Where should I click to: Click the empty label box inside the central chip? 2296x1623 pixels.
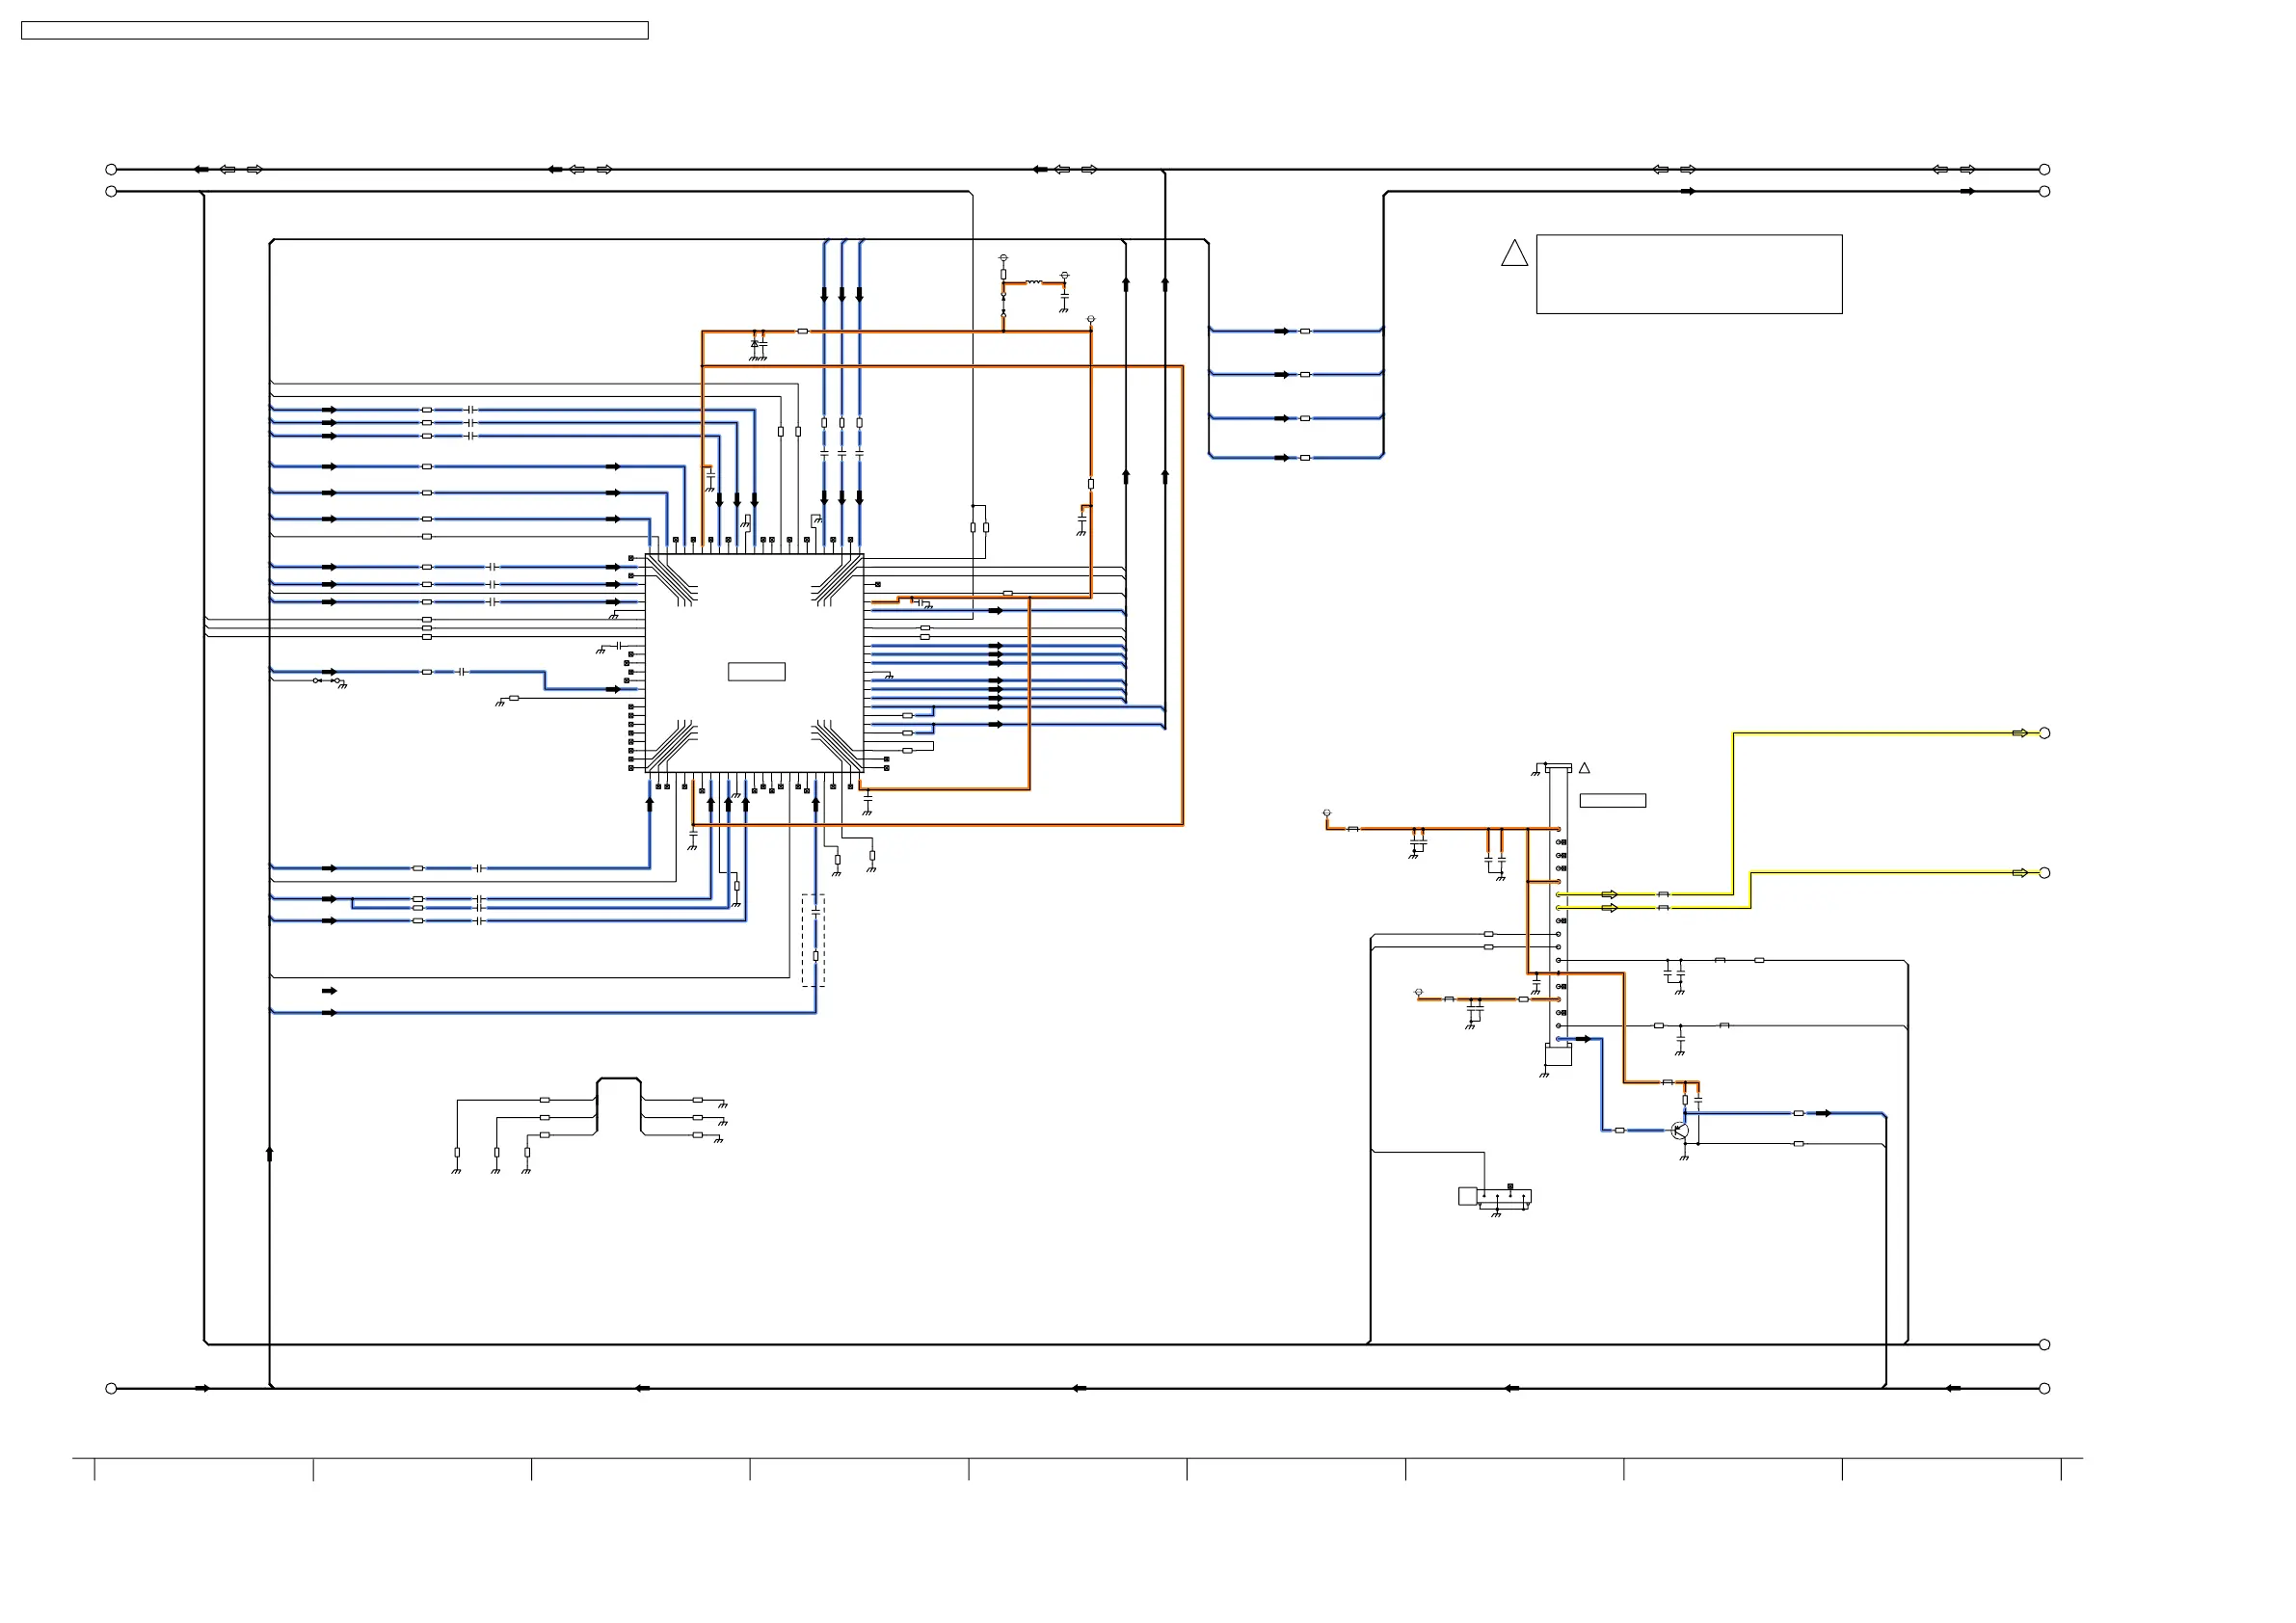pyautogui.click(x=756, y=672)
